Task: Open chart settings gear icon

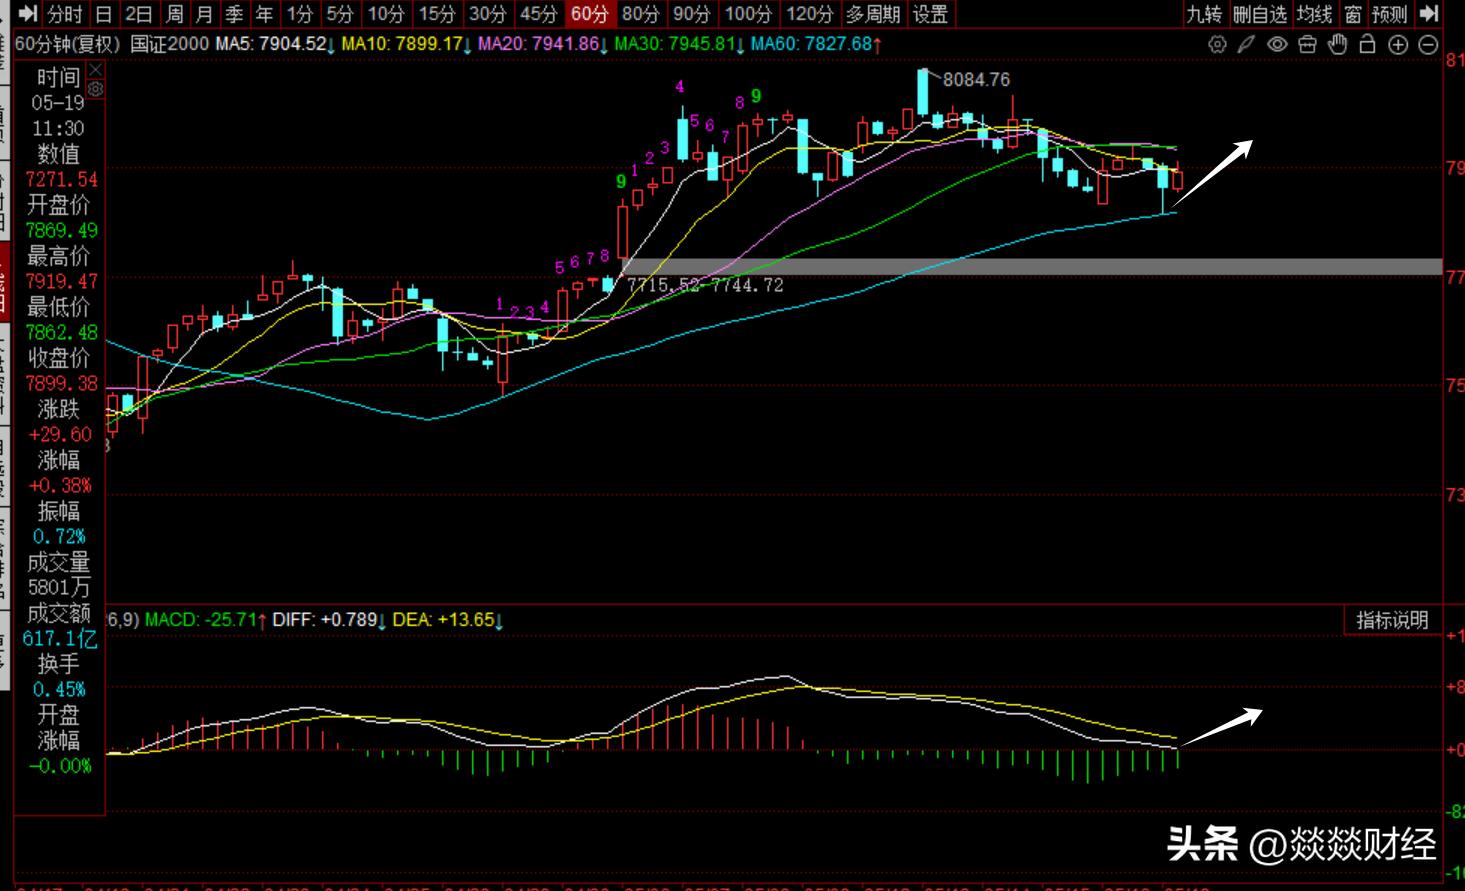Action: pos(1217,44)
